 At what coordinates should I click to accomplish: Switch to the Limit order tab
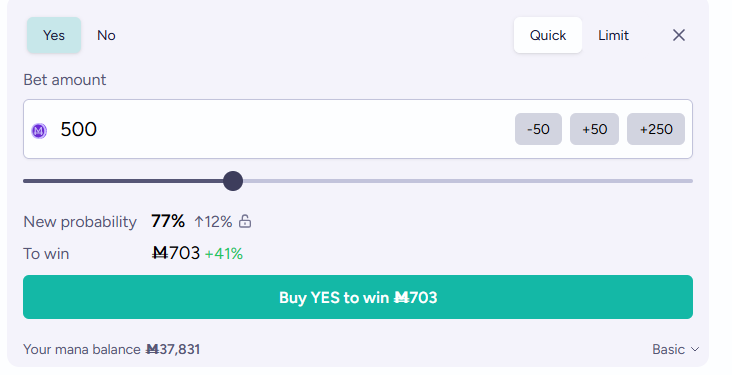tap(613, 35)
